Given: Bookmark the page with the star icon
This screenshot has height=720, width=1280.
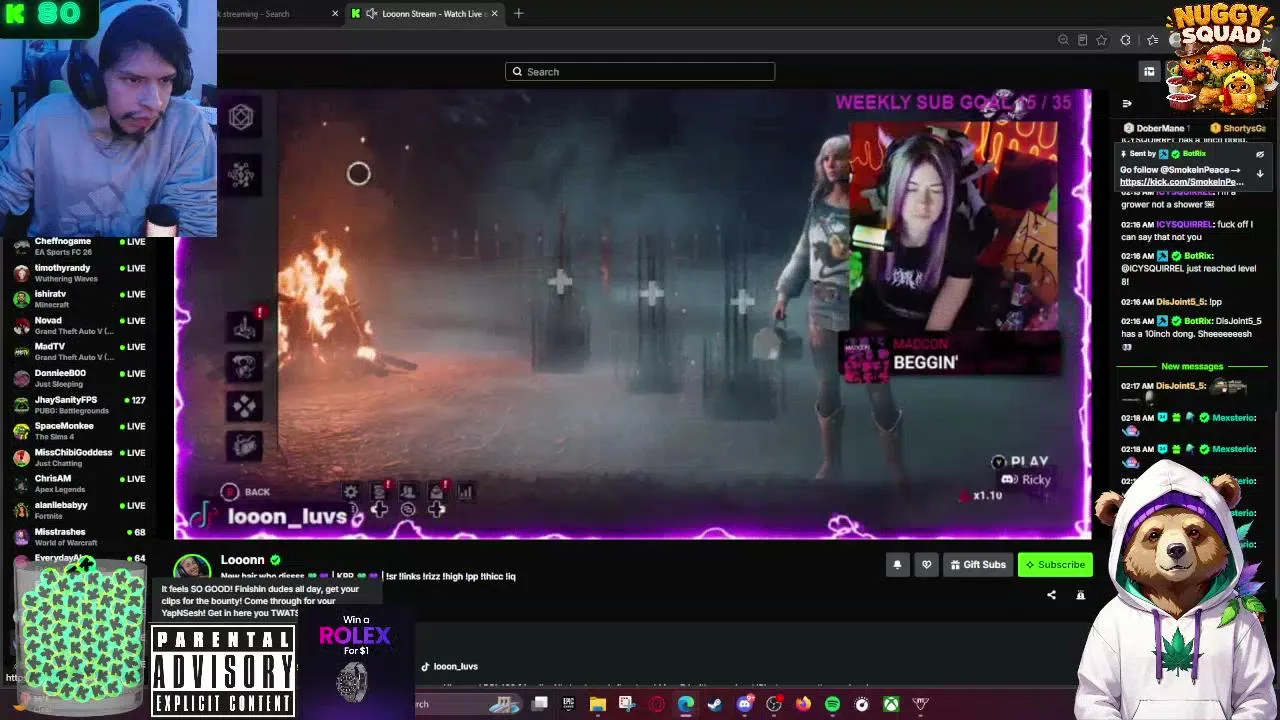Looking at the screenshot, I should 1101,40.
